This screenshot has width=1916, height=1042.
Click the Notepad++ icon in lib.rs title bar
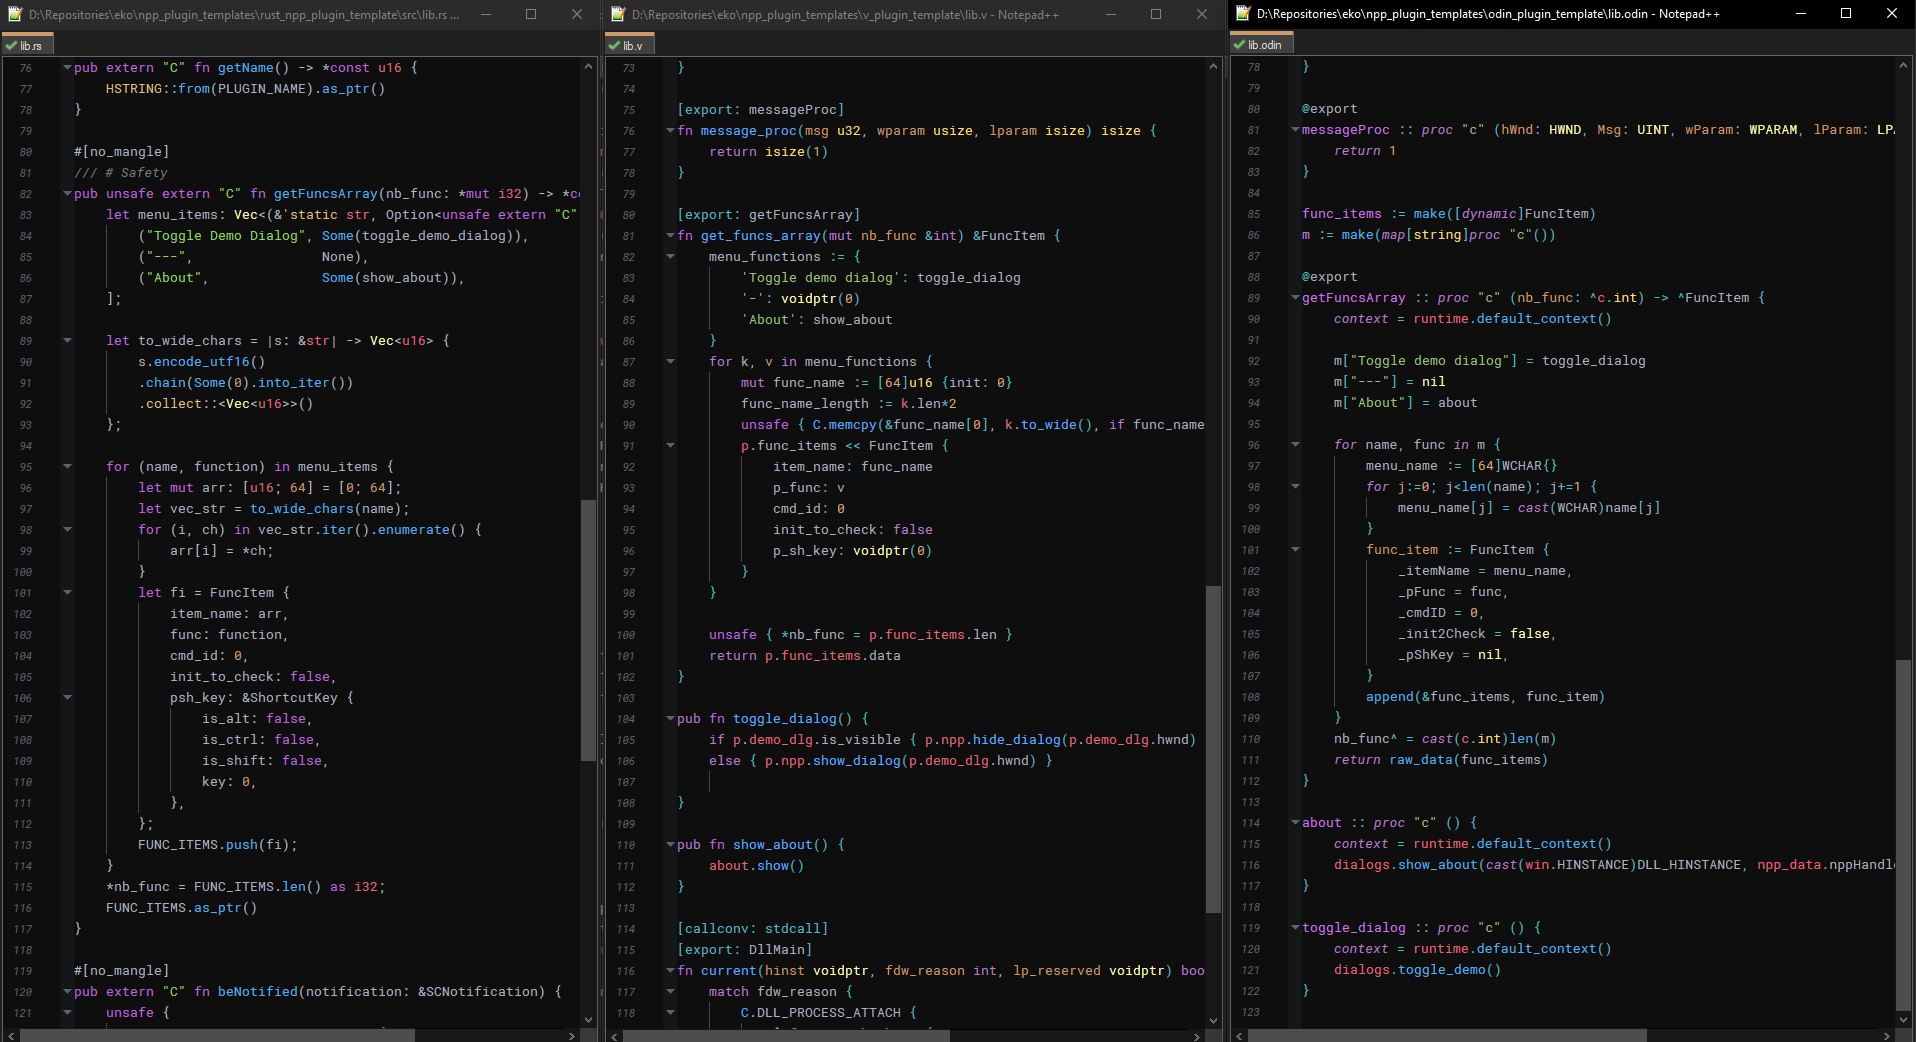[14, 14]
